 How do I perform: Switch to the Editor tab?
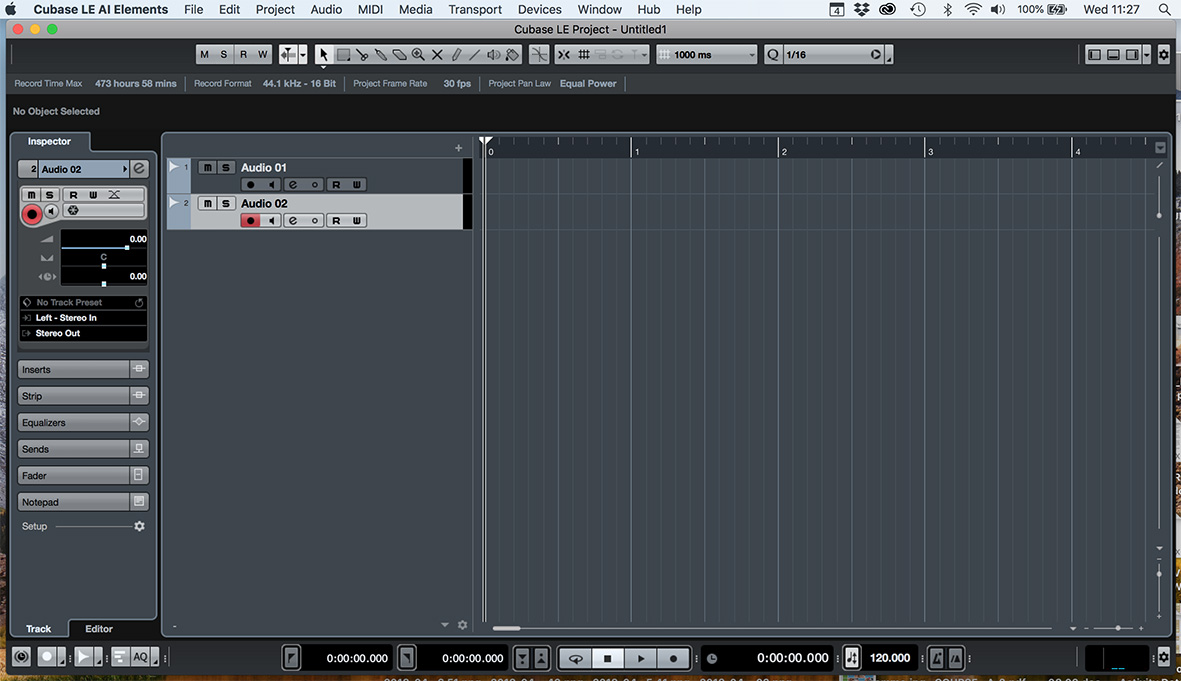(x=99, y=629)
